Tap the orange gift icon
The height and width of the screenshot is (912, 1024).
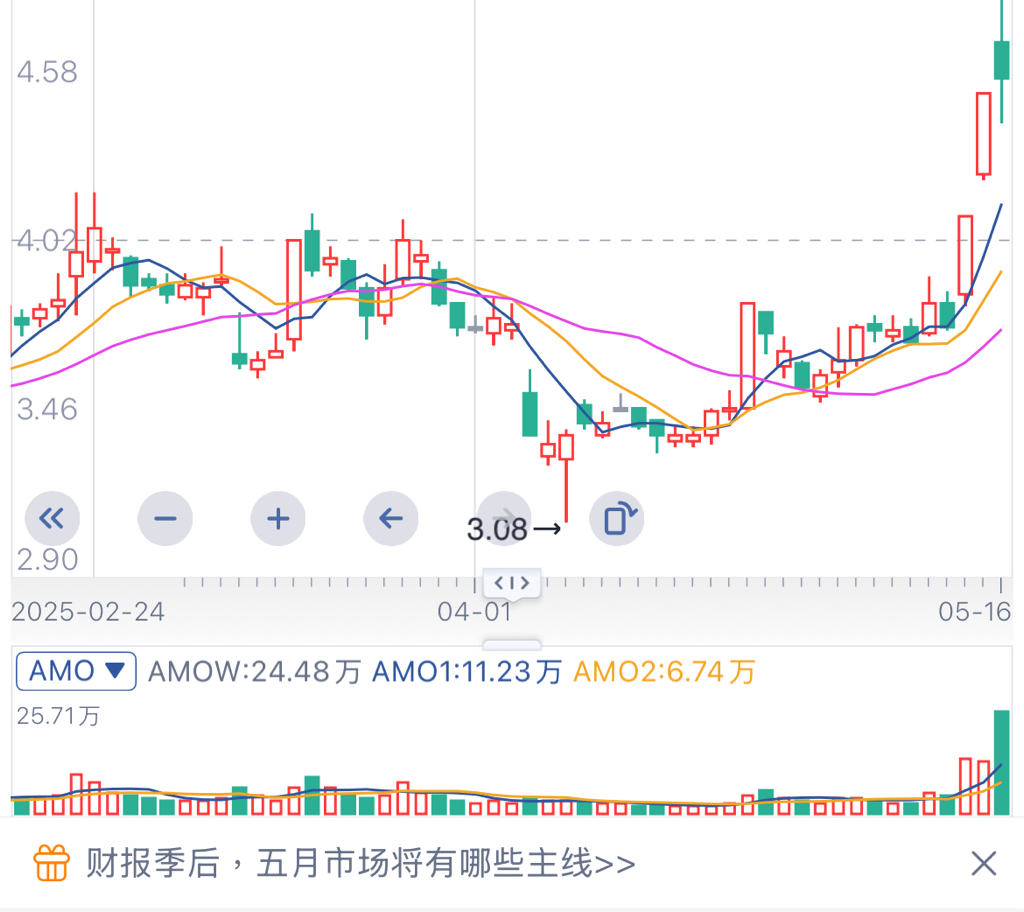52,864
